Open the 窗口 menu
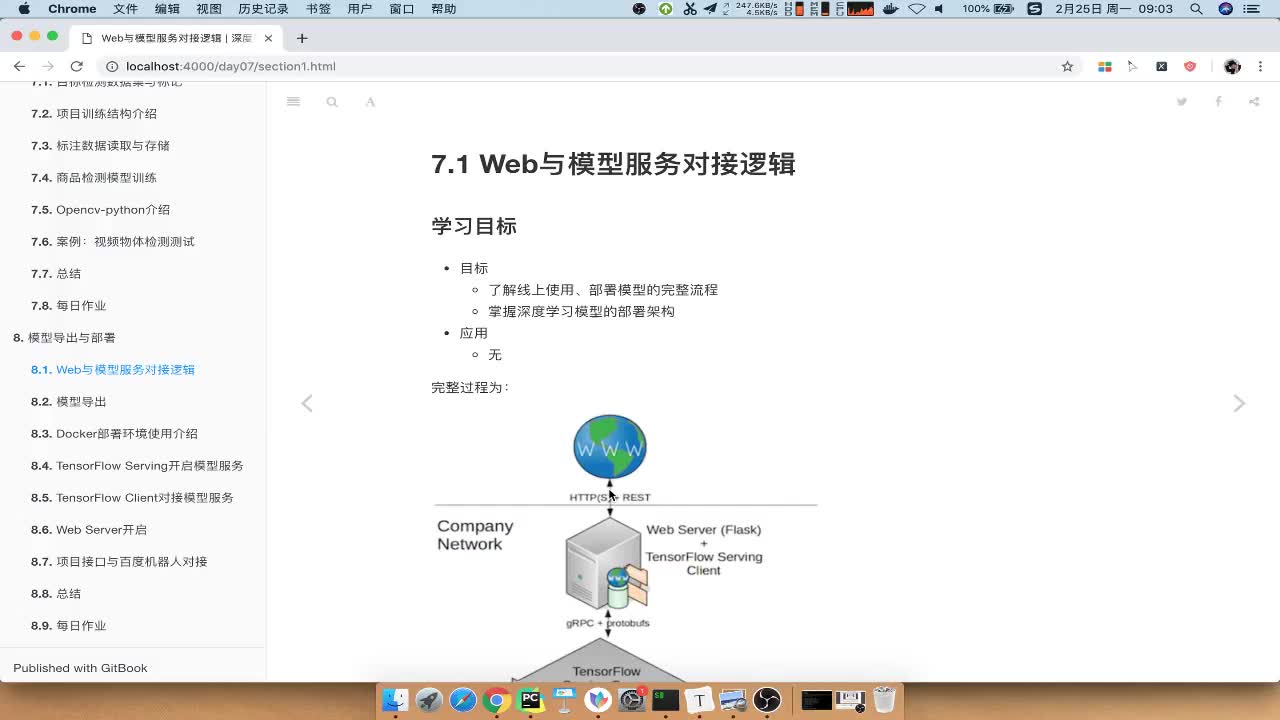The width and height of the screenshot is (1280, 720). pyautogui.click(x=402, y=9)
